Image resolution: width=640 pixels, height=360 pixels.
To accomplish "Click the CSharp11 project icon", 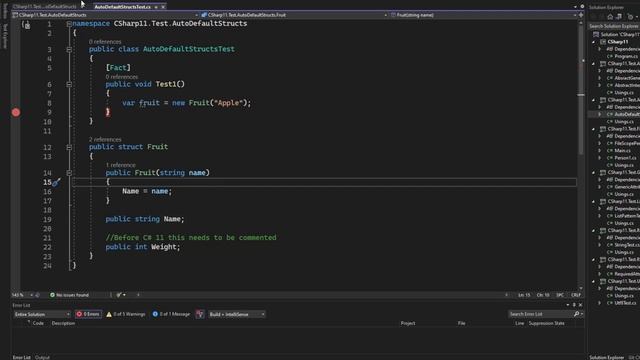I will (603, 42).
